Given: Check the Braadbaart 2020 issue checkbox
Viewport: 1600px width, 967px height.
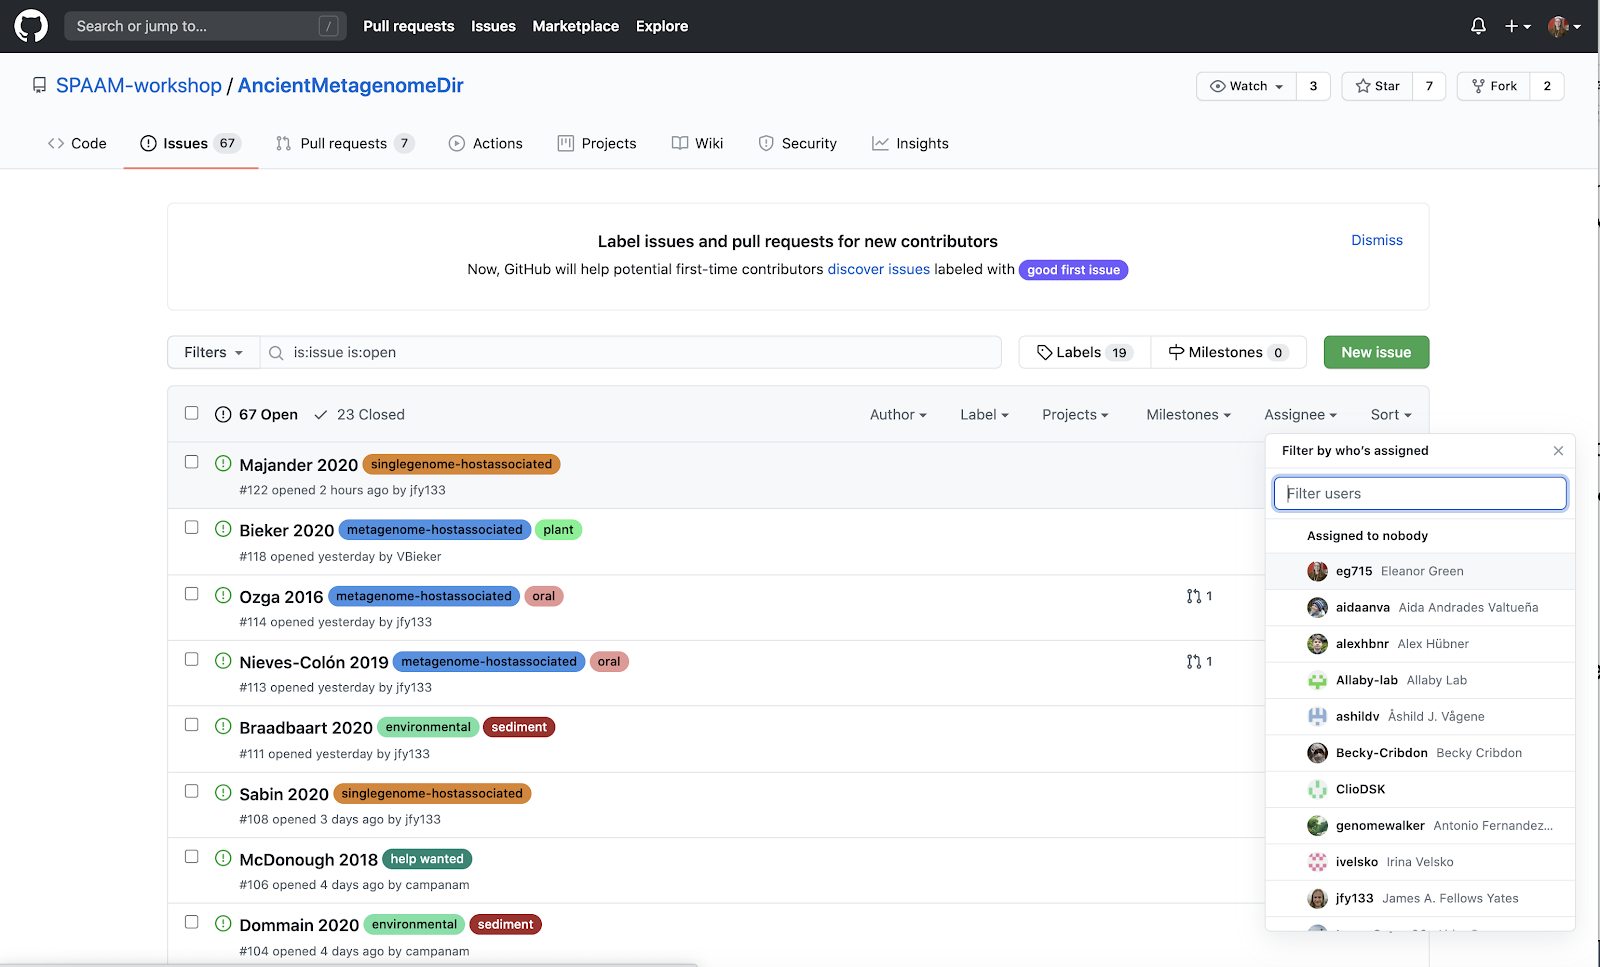Looking at the screenshot, I should pos(192,725).
